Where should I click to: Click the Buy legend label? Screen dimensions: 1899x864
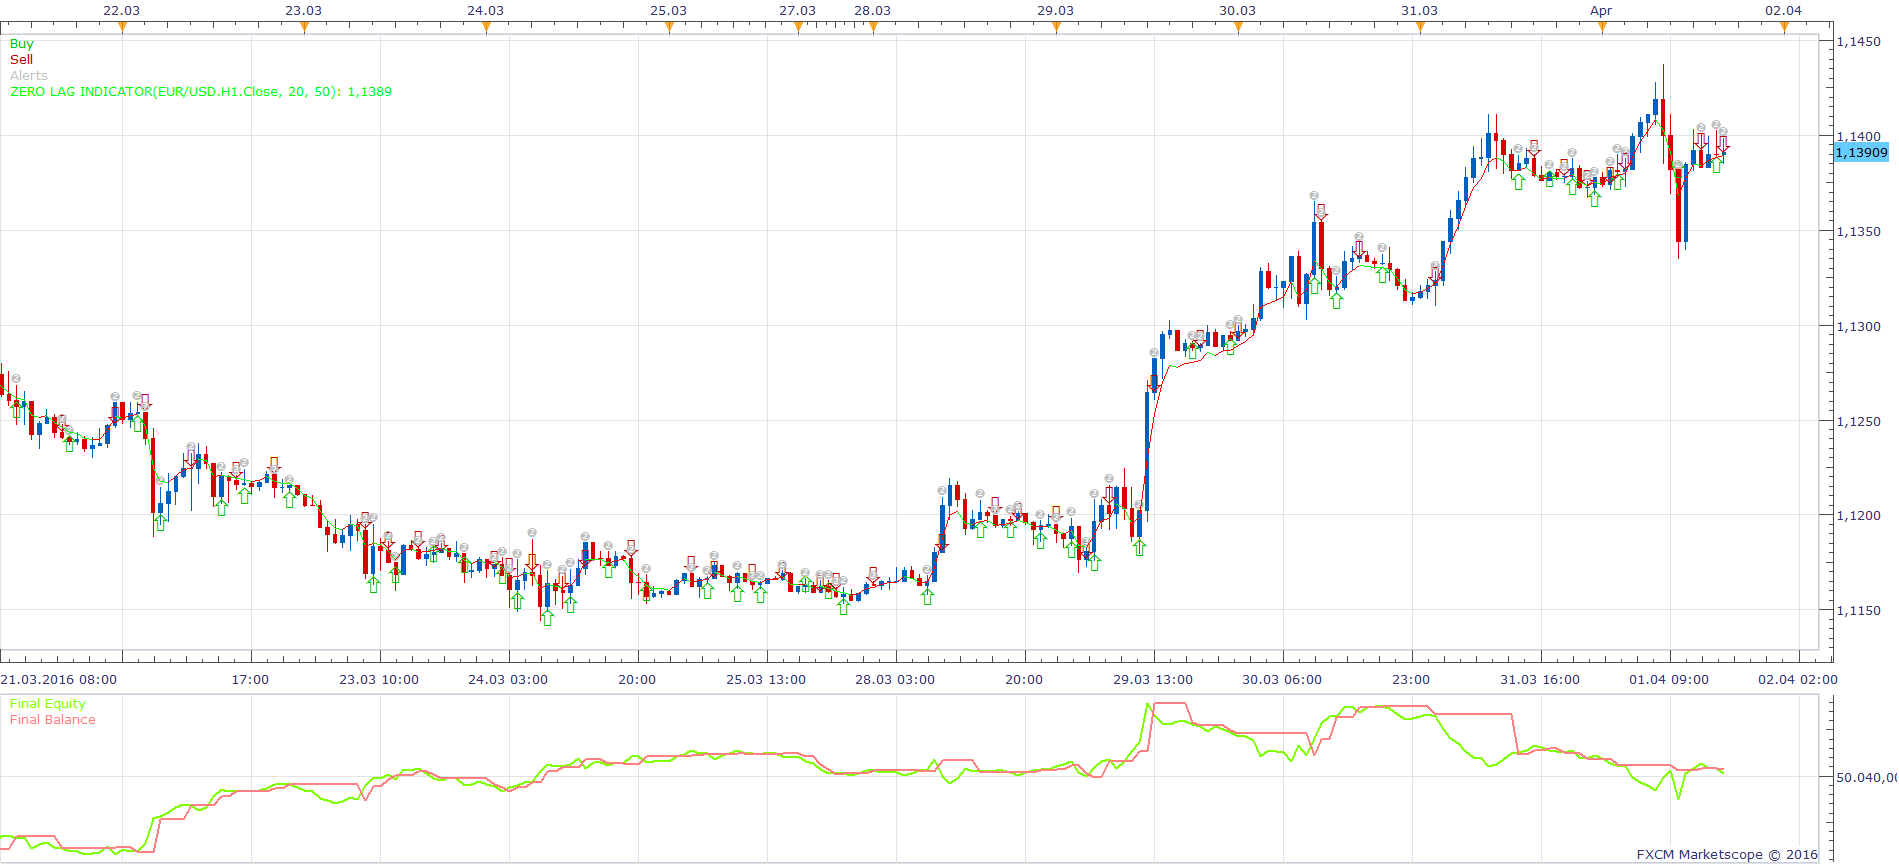pos(21,44)
